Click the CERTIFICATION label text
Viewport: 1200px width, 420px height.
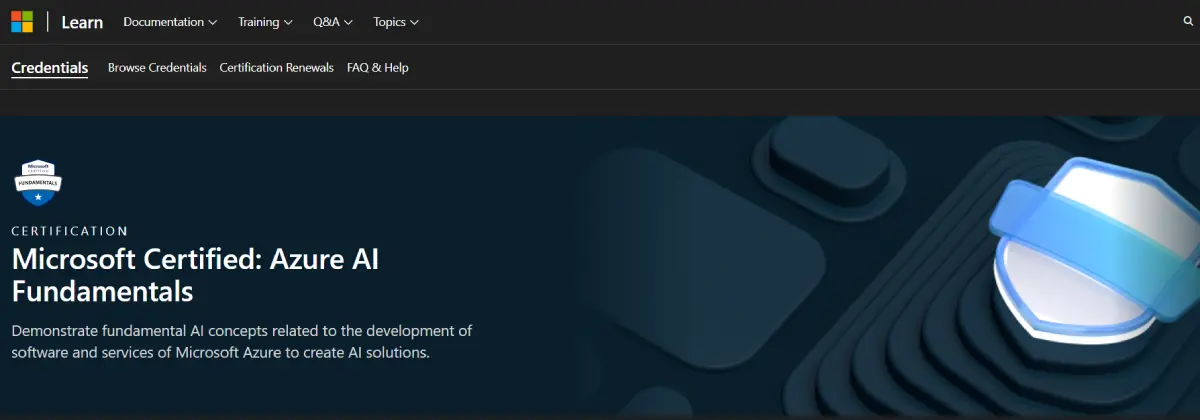click(70, 231)
